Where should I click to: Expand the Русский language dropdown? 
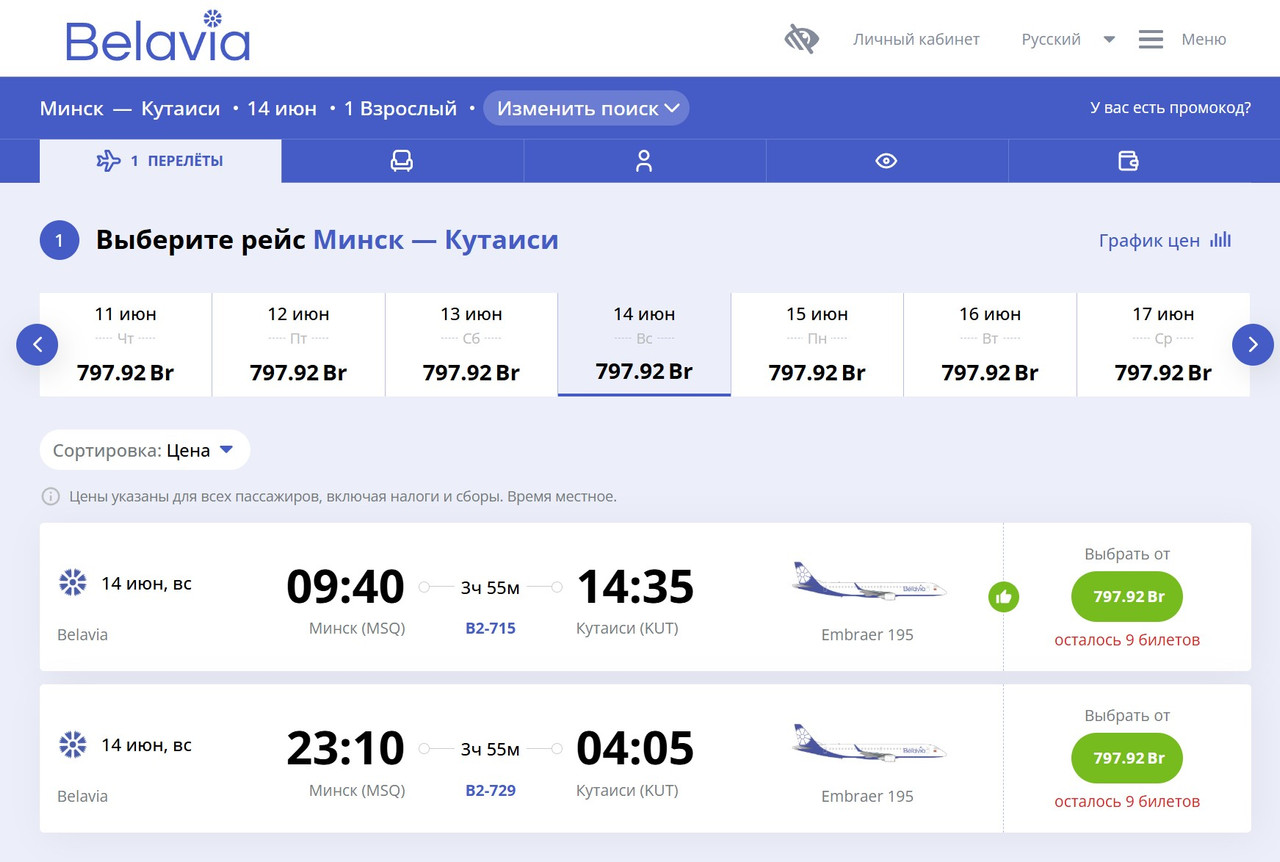point(1068,39)
